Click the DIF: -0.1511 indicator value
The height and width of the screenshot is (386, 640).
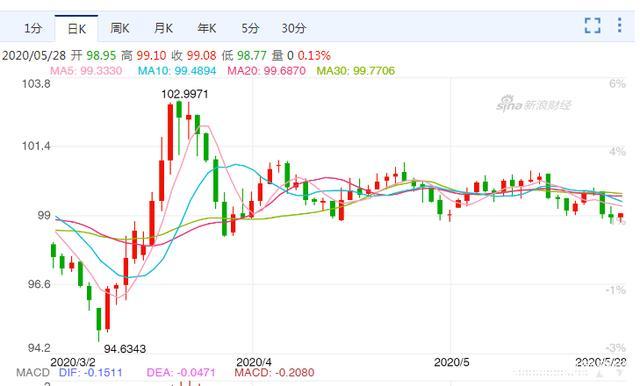coord(91,373)
